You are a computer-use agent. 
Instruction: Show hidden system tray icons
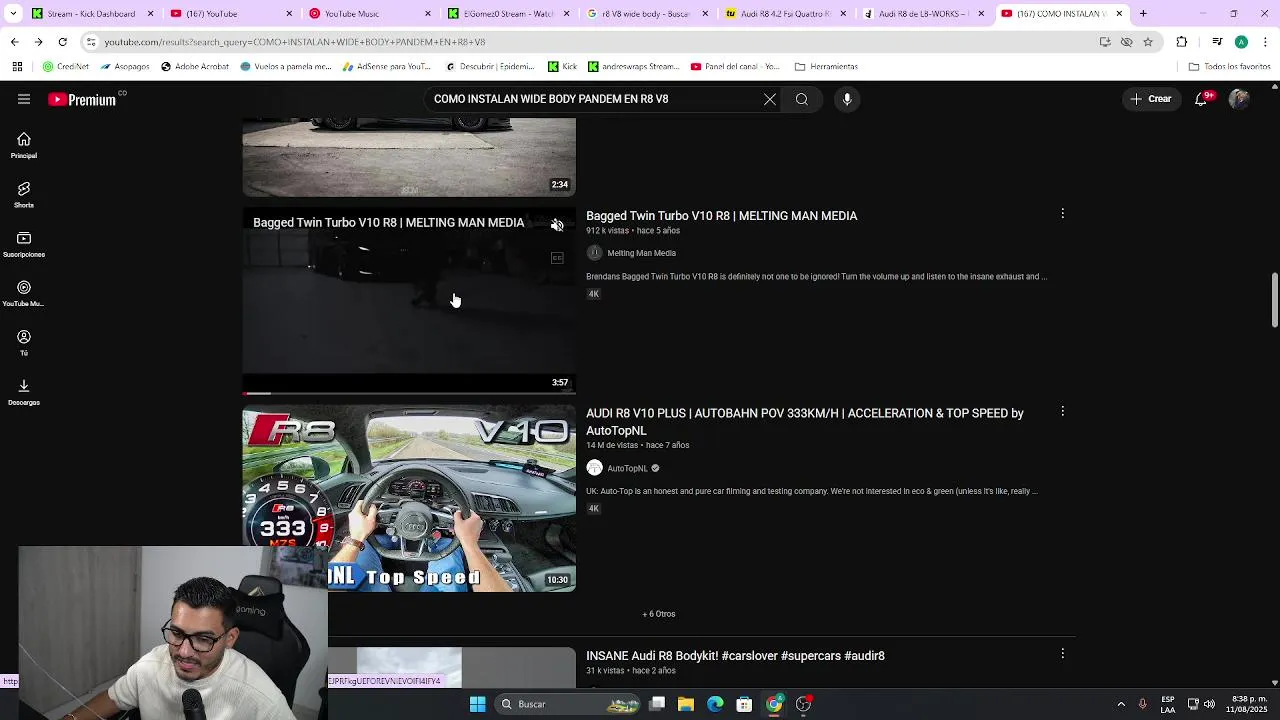pyautogui.click(x=1121, y=704)
